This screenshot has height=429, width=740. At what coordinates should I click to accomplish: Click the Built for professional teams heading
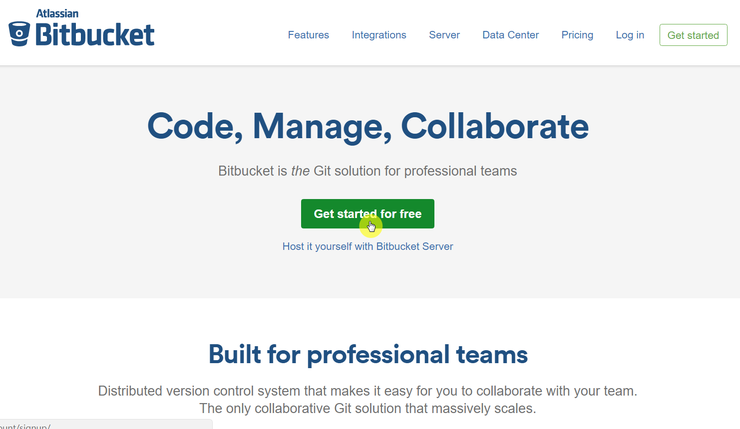click(x=368, y=354)
